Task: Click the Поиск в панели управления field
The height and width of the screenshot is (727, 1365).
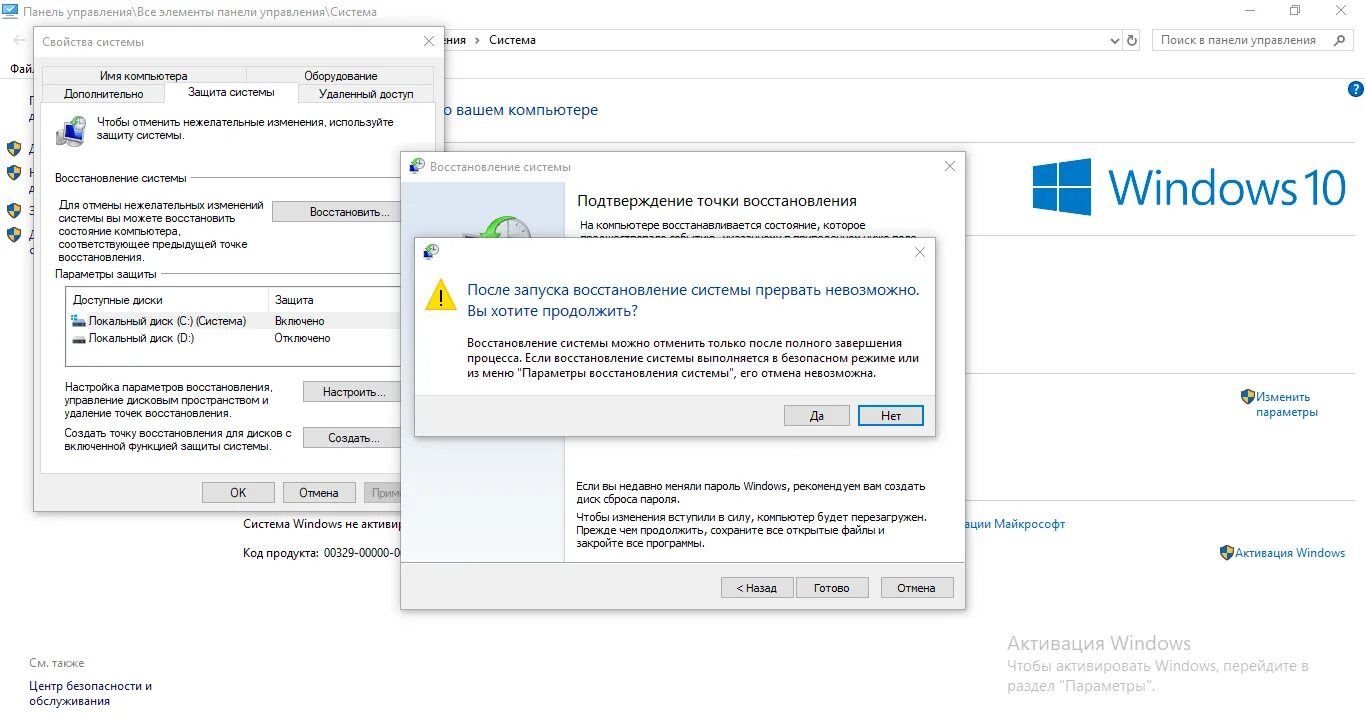Action: (1253, 40)
